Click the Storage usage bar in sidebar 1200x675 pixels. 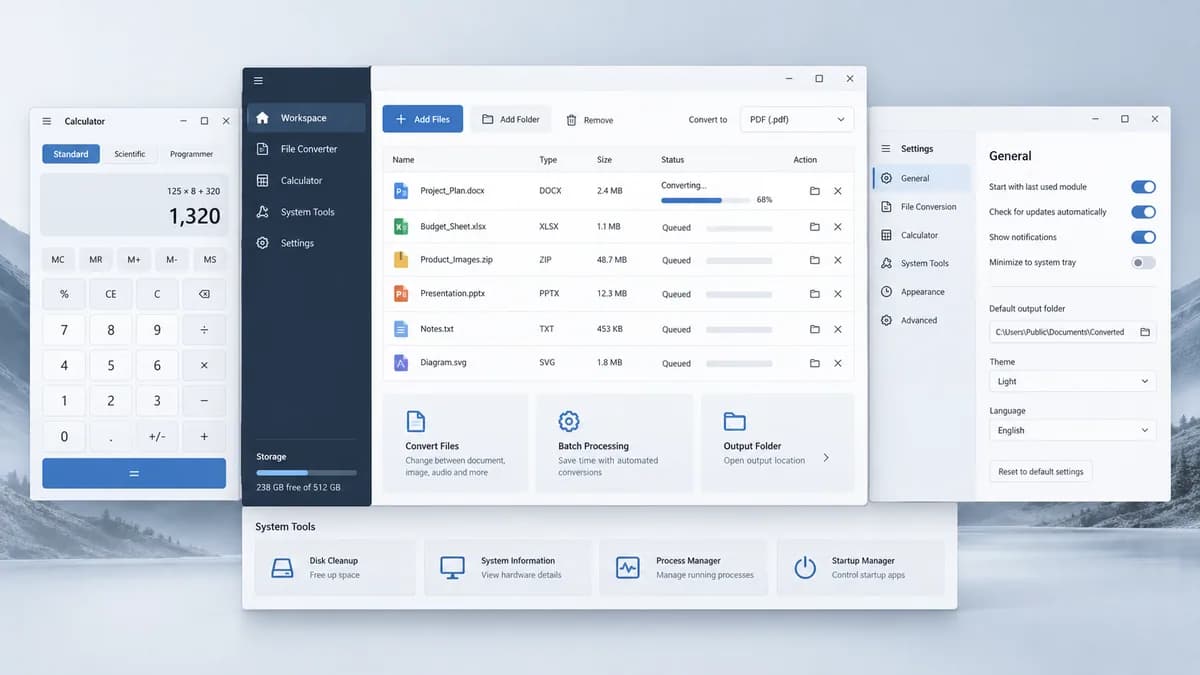point(306,472)
